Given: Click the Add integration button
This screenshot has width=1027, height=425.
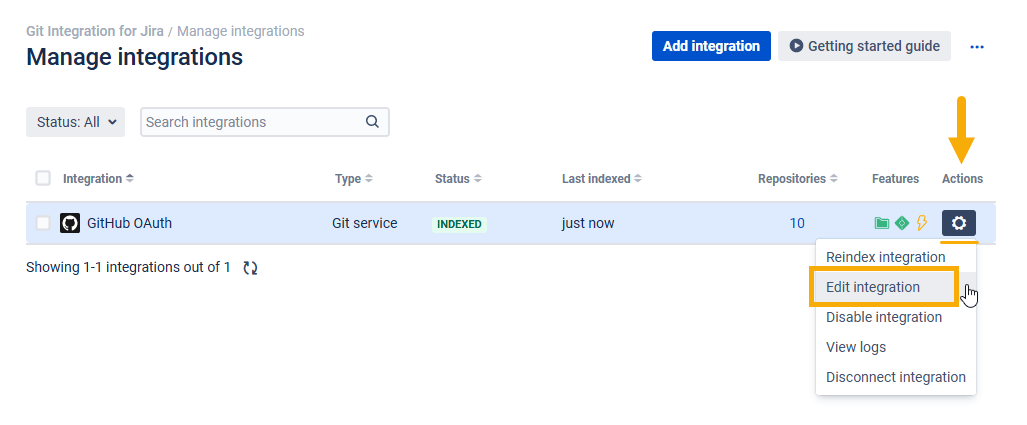Looking at the screenshot, I should click(x=711, y=46).
